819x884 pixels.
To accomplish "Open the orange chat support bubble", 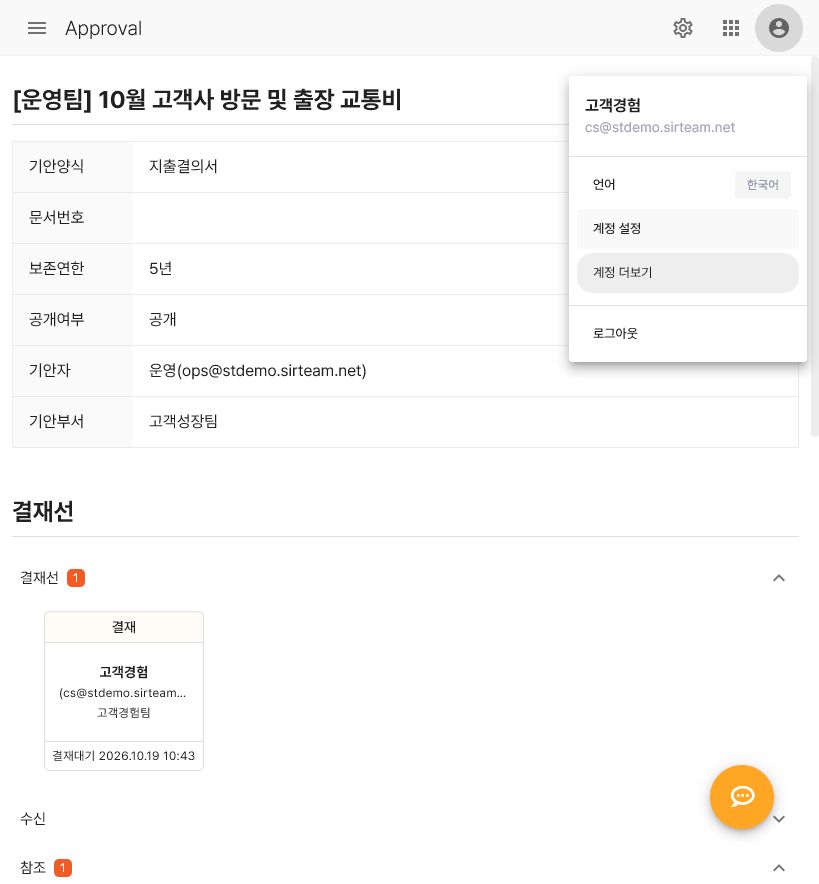I will pyautogui.click(x=742, y=796).
